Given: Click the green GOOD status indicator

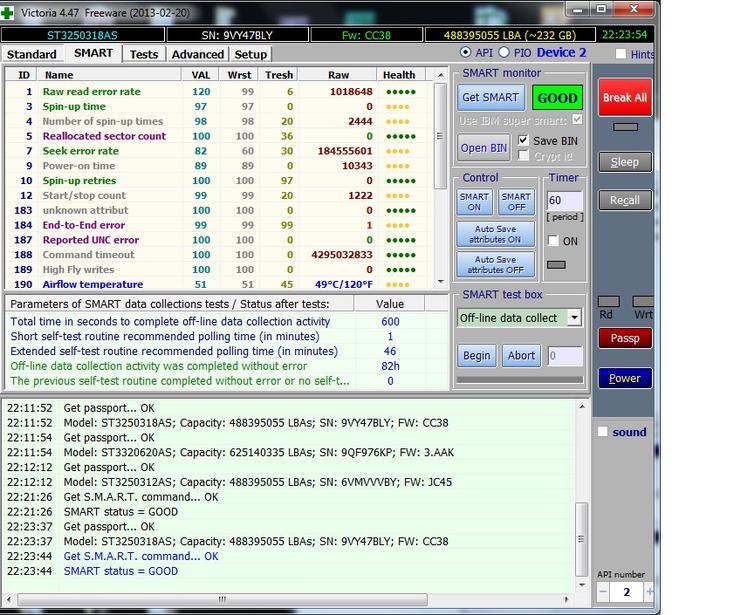Looking at the screenshot, I should pos(557,98).
